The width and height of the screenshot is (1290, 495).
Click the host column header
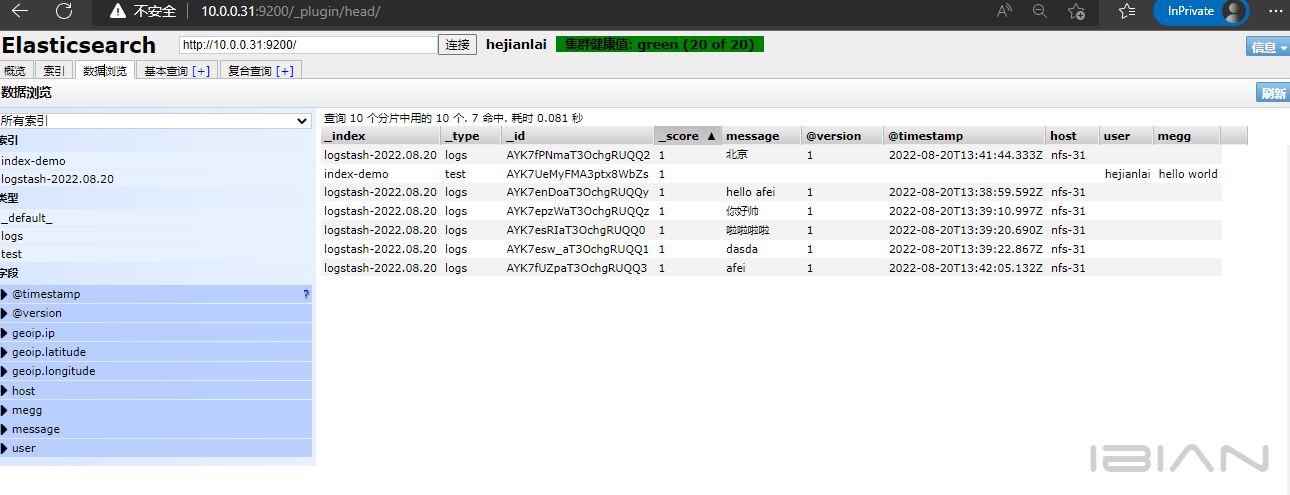[1073, 136]
